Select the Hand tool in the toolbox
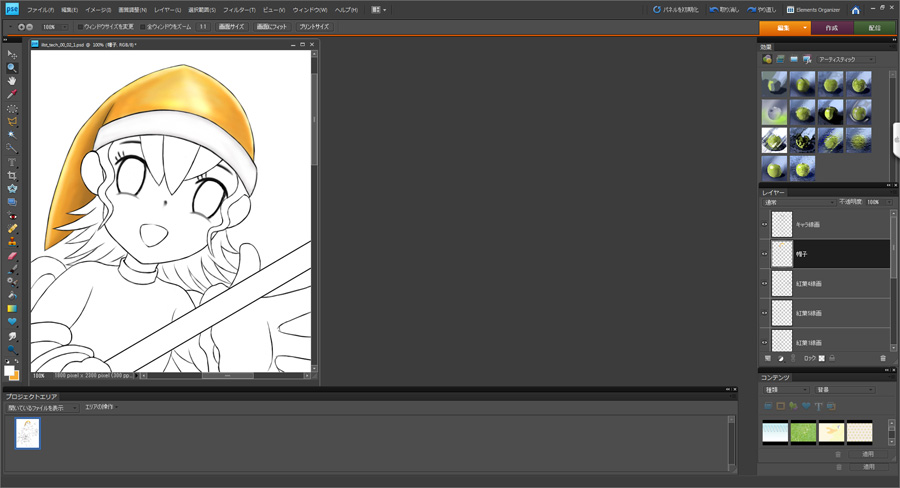Screen dimensions: 900x488 pyautogui.click(x=12, y=81)
